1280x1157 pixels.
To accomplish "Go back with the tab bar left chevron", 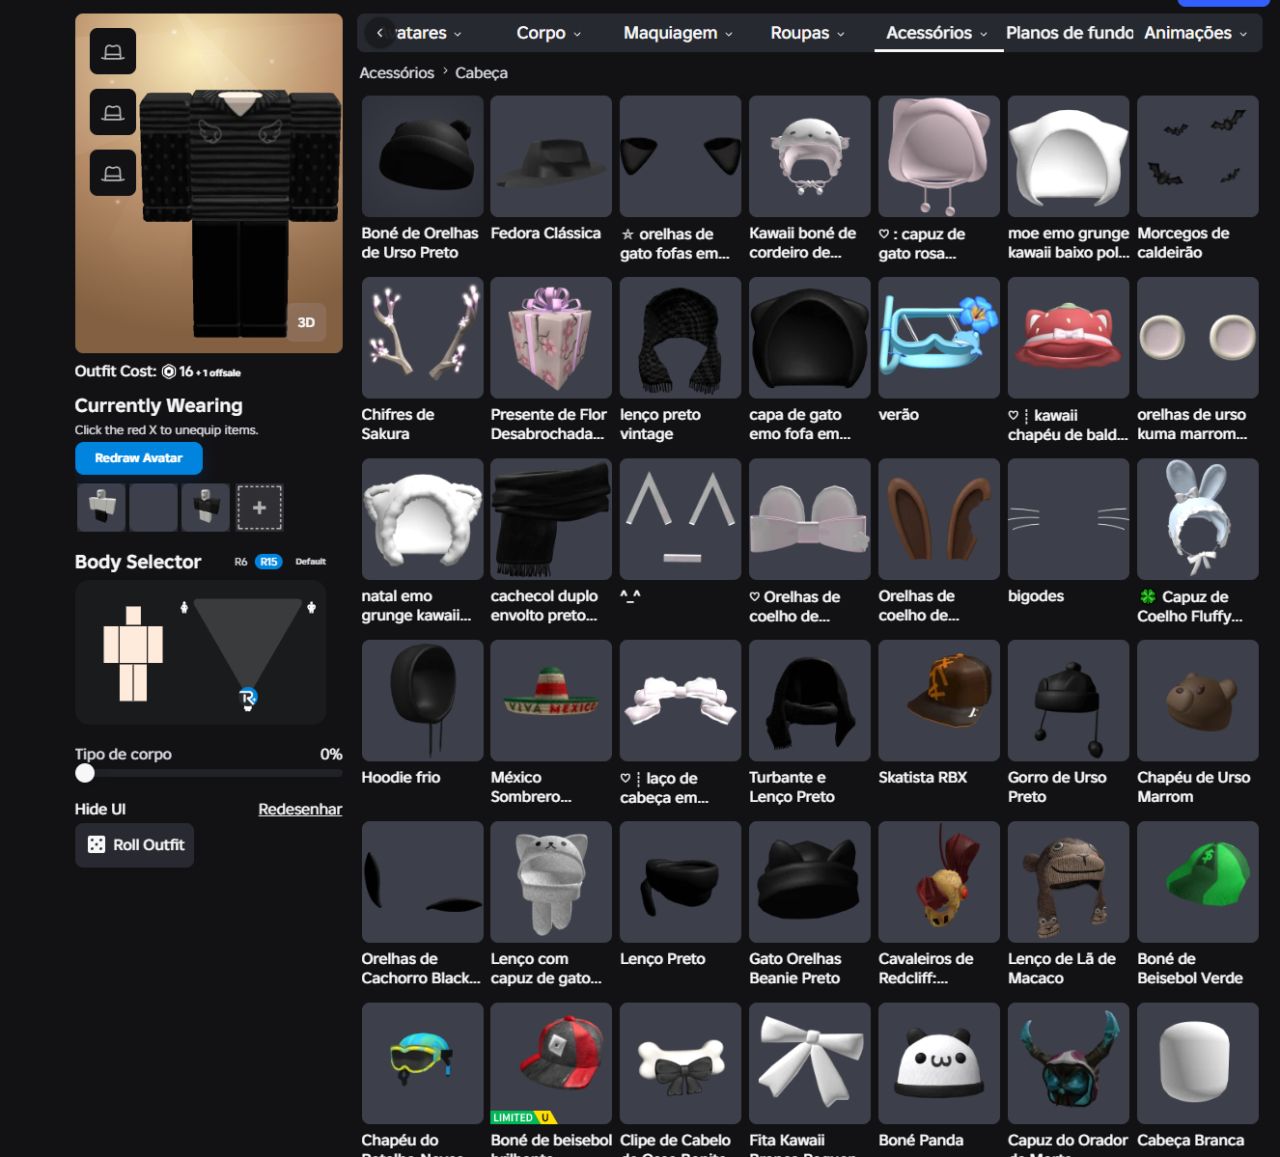I will [x=380, y=33].
